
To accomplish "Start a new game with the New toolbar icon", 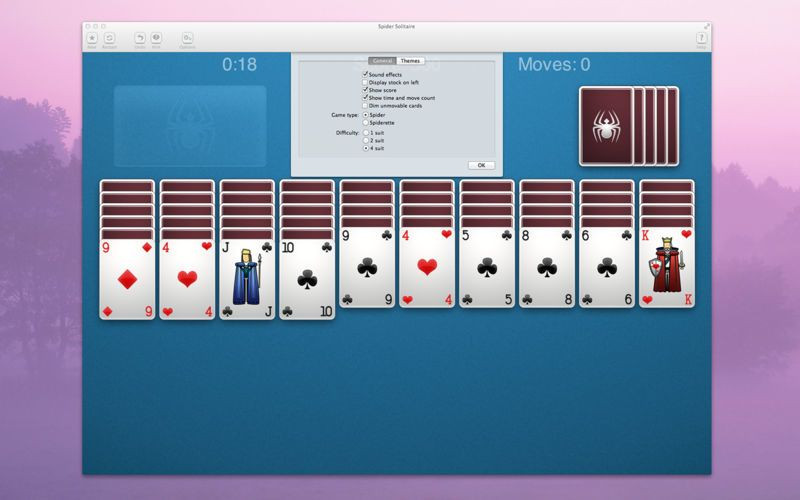I will click(92, 38).
